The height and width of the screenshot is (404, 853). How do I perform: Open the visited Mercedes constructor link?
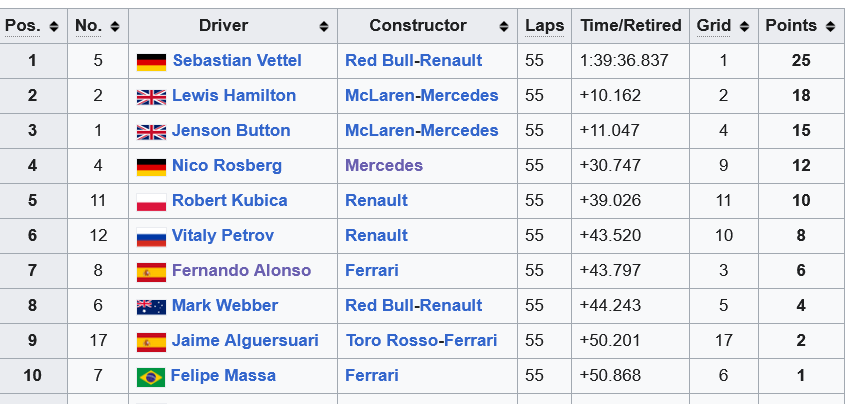384,165
